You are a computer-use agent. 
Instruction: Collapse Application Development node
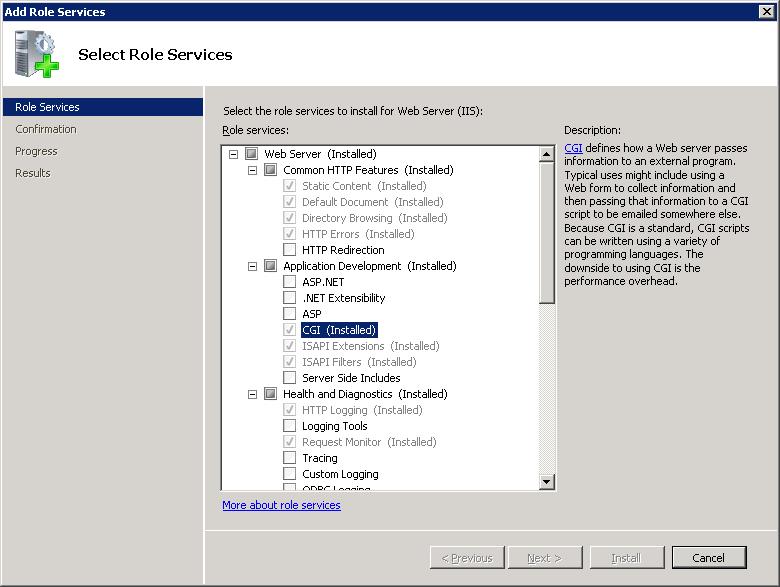pyautogui.click(x=252, y=266)
